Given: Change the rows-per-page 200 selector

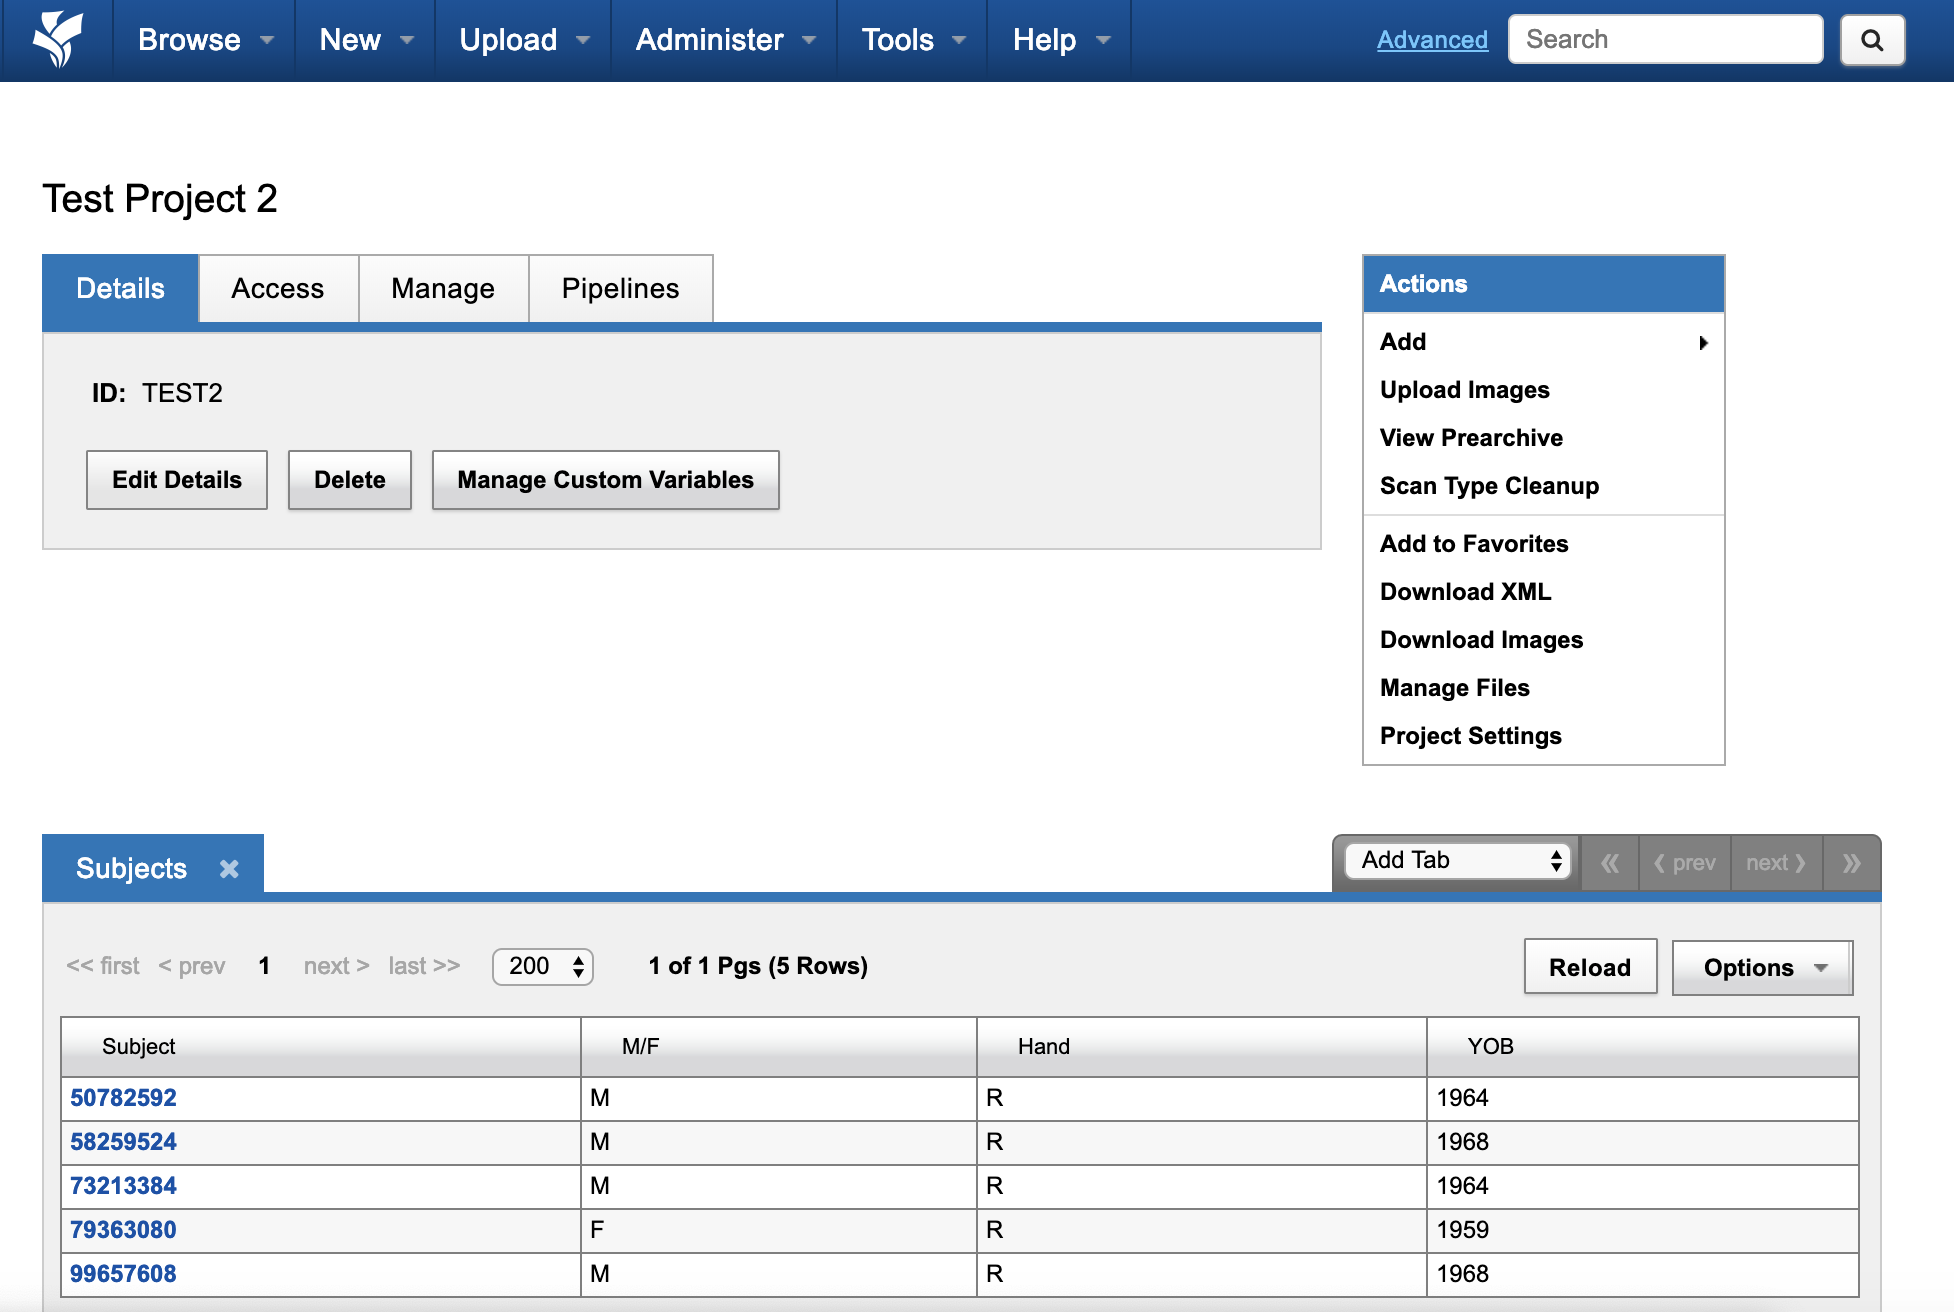Looking at the screenshot, I should coord(543,966).
